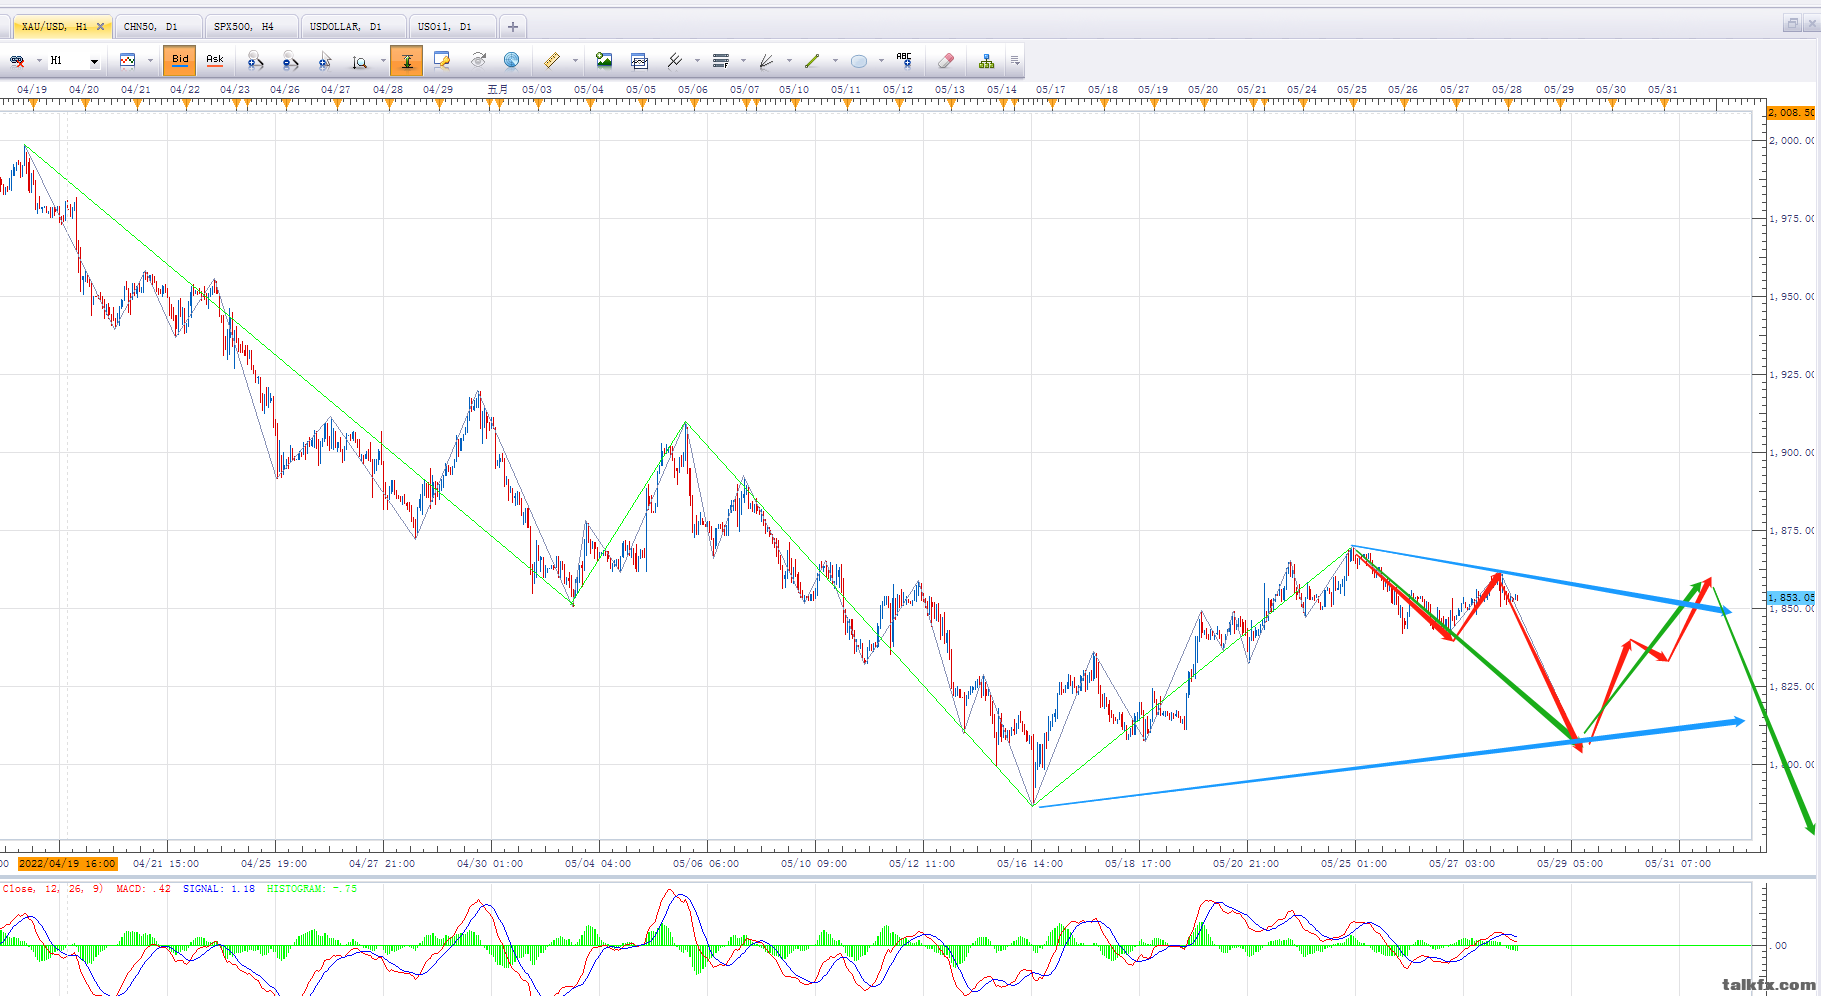
Task: Switch to the CHN50, D1 chart tab
Action: (158, 27)
